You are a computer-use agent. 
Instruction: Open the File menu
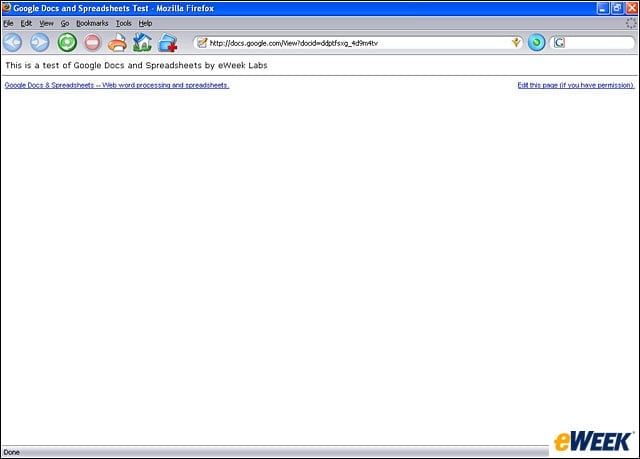point(8,23)
